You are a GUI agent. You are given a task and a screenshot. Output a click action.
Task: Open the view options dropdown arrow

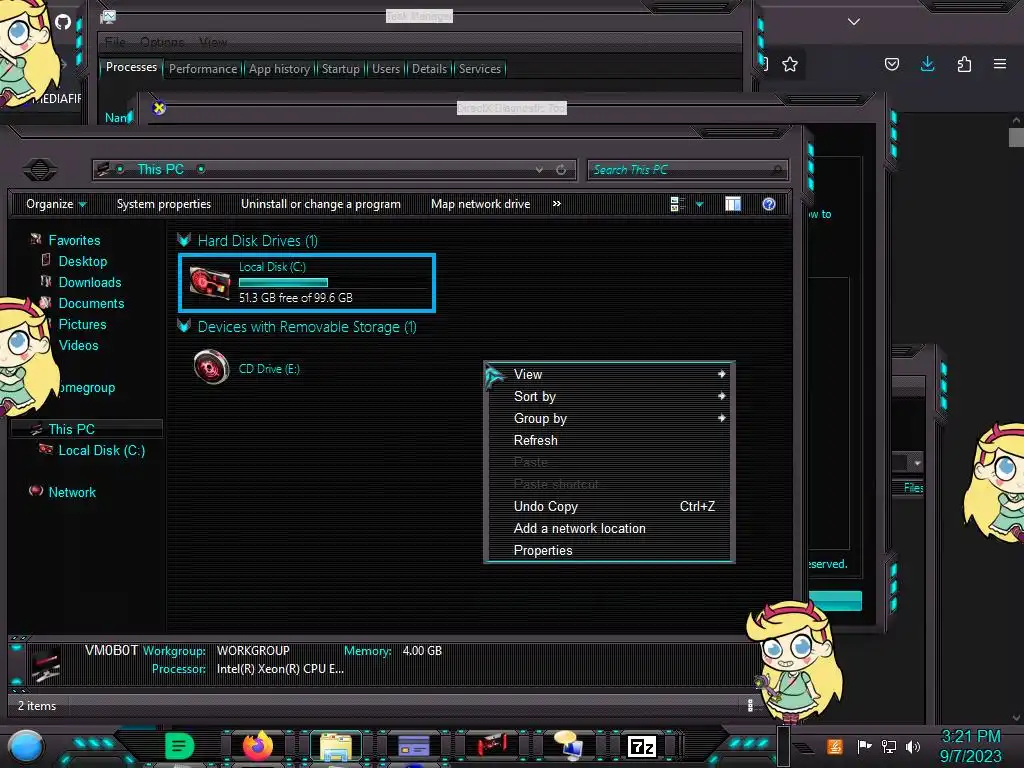click(x=699, y=204)
